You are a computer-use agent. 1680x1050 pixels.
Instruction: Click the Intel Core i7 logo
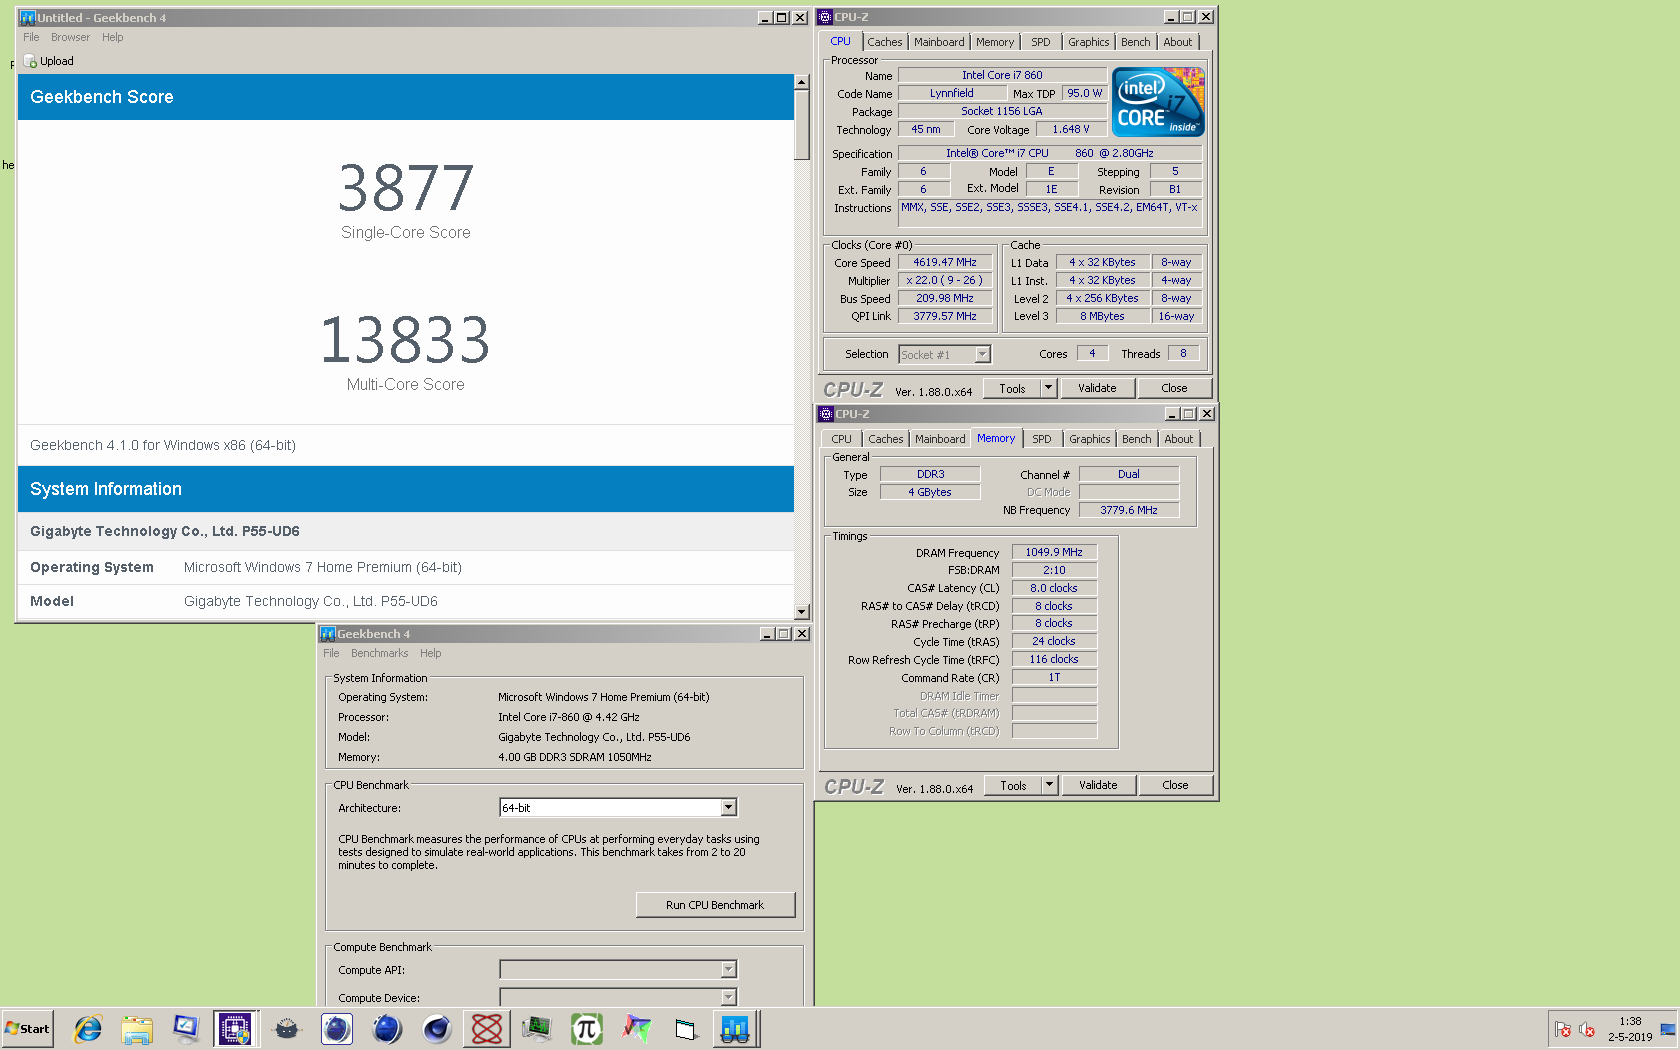pos(1158,102)
